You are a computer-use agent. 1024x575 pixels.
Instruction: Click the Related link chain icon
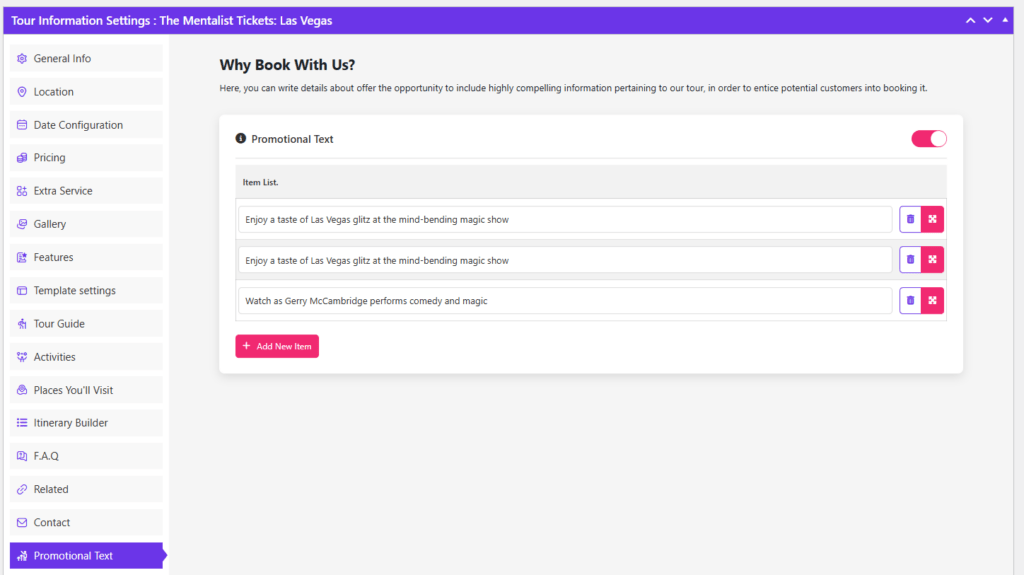click(x=22, y=489)
